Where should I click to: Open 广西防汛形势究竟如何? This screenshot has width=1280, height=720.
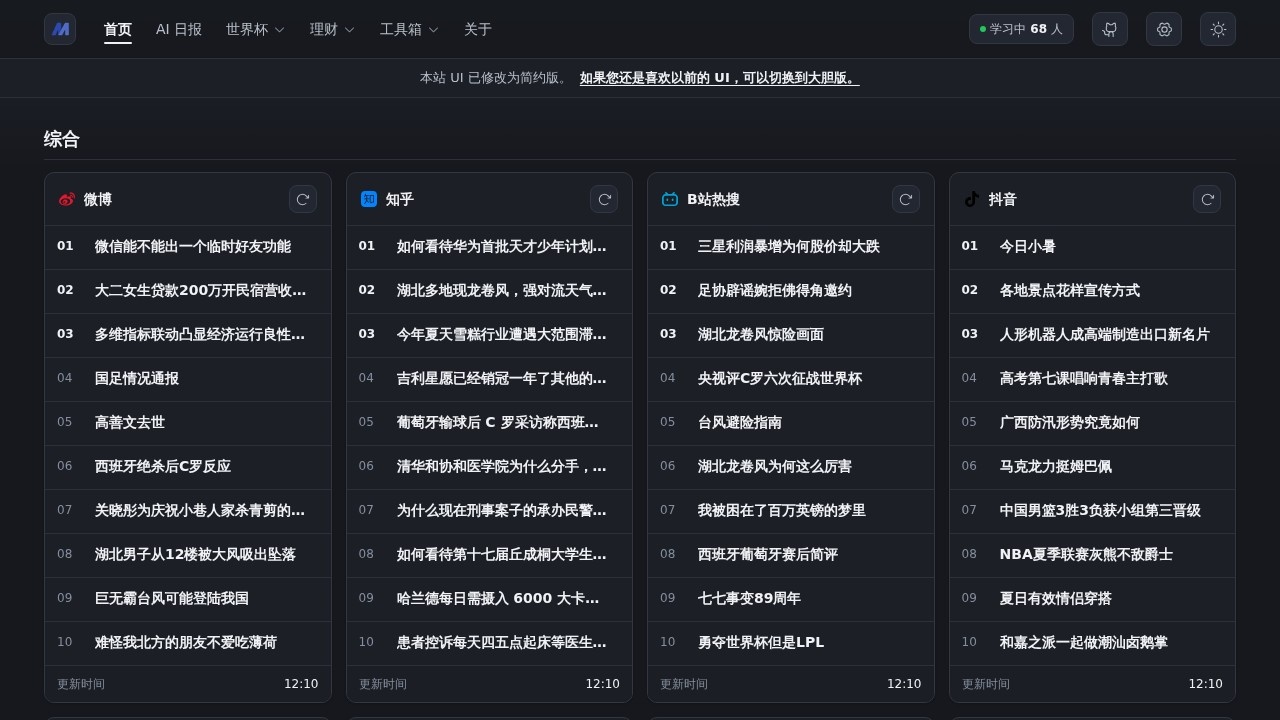[1070, 422]
